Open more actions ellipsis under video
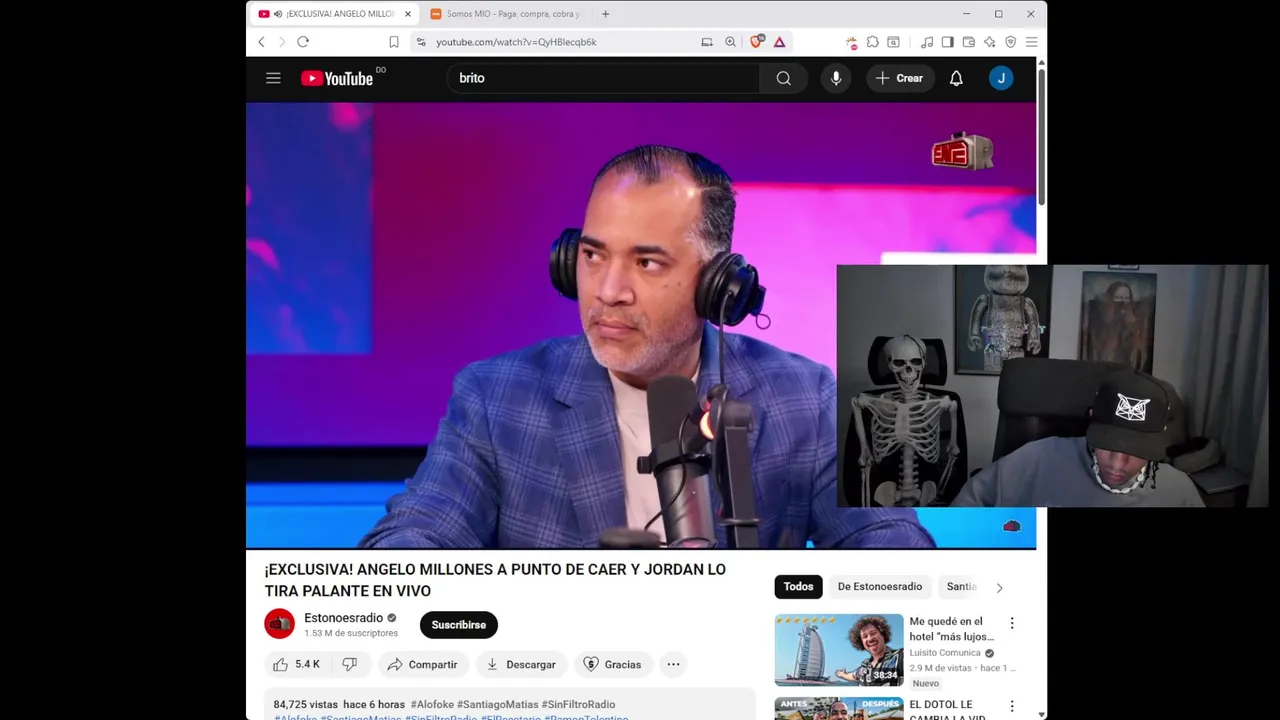The image size is (1280, 720). [x=673, y=664]
